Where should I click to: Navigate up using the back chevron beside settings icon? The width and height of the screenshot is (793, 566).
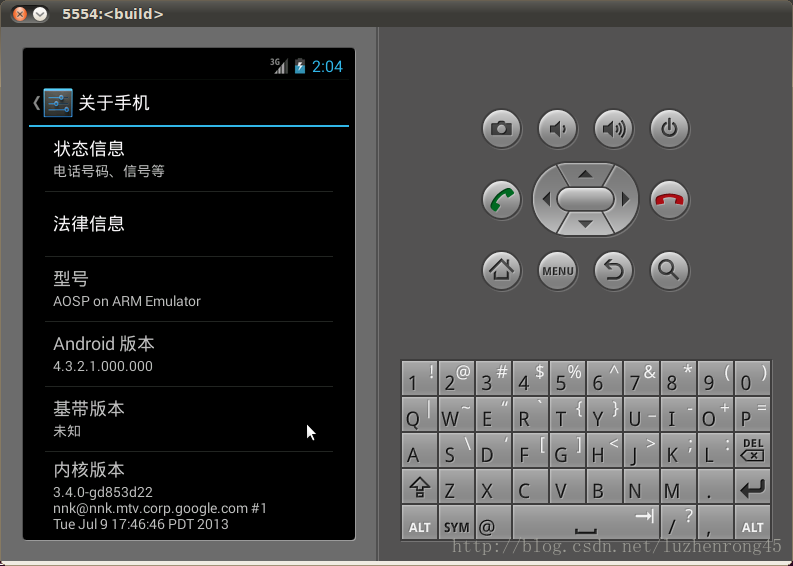[36, 103]
